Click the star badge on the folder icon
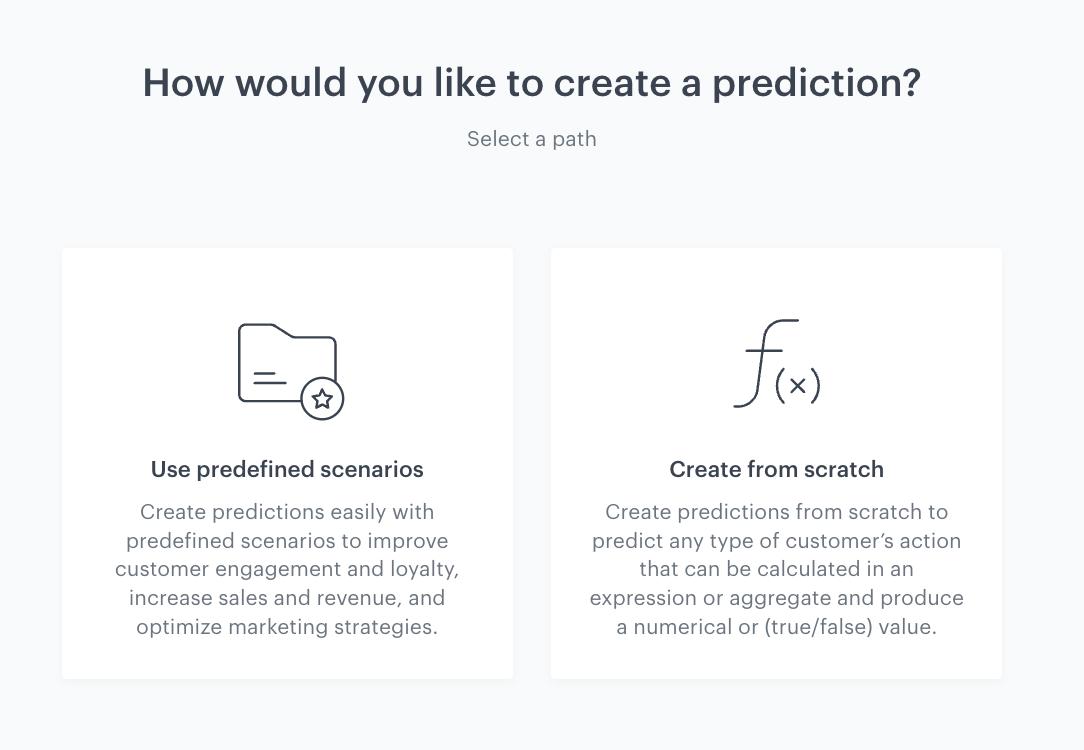 (x=322, y=398)
